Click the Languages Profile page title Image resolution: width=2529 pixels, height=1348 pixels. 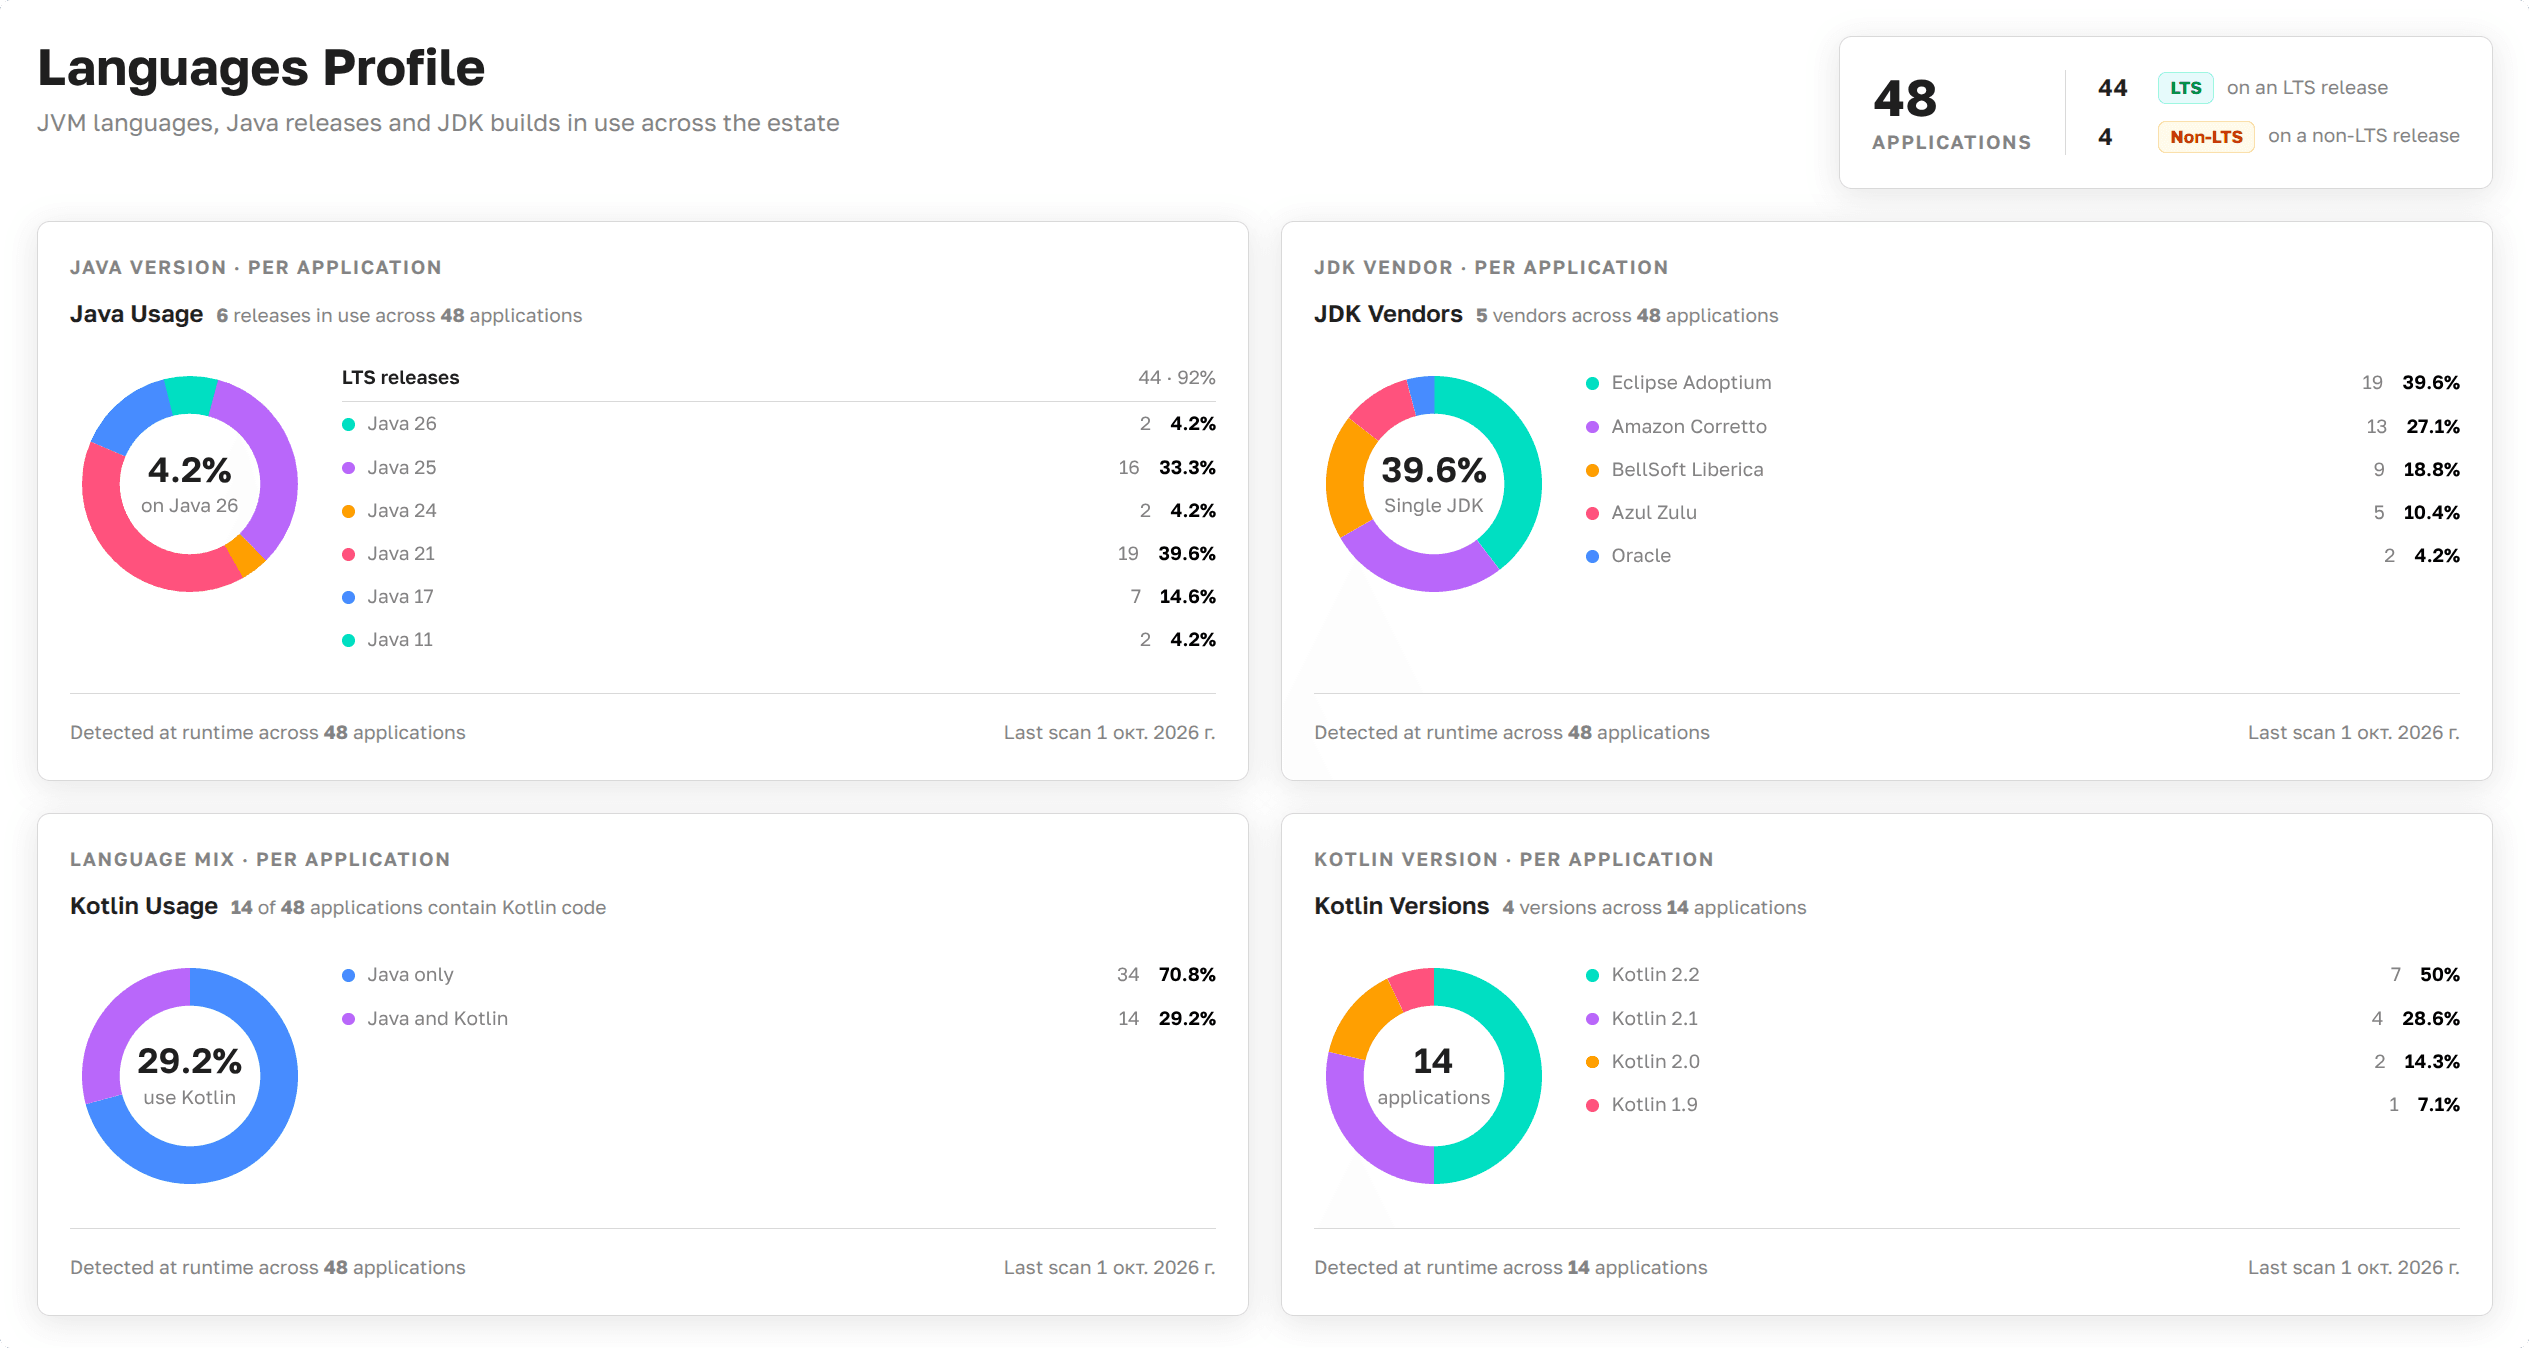pos(261,68)
